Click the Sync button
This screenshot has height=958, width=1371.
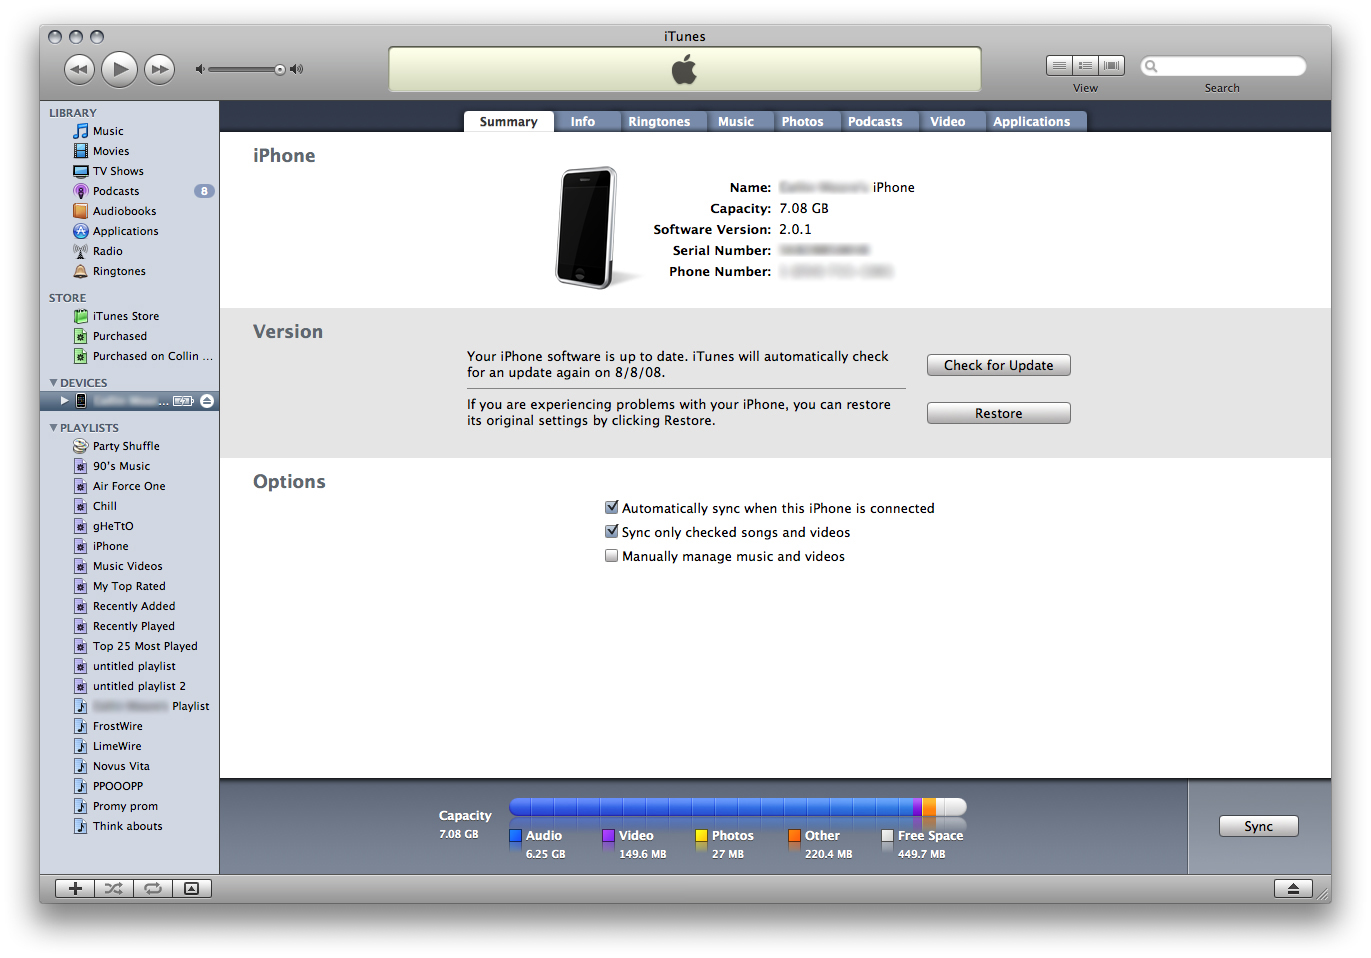1259,826
